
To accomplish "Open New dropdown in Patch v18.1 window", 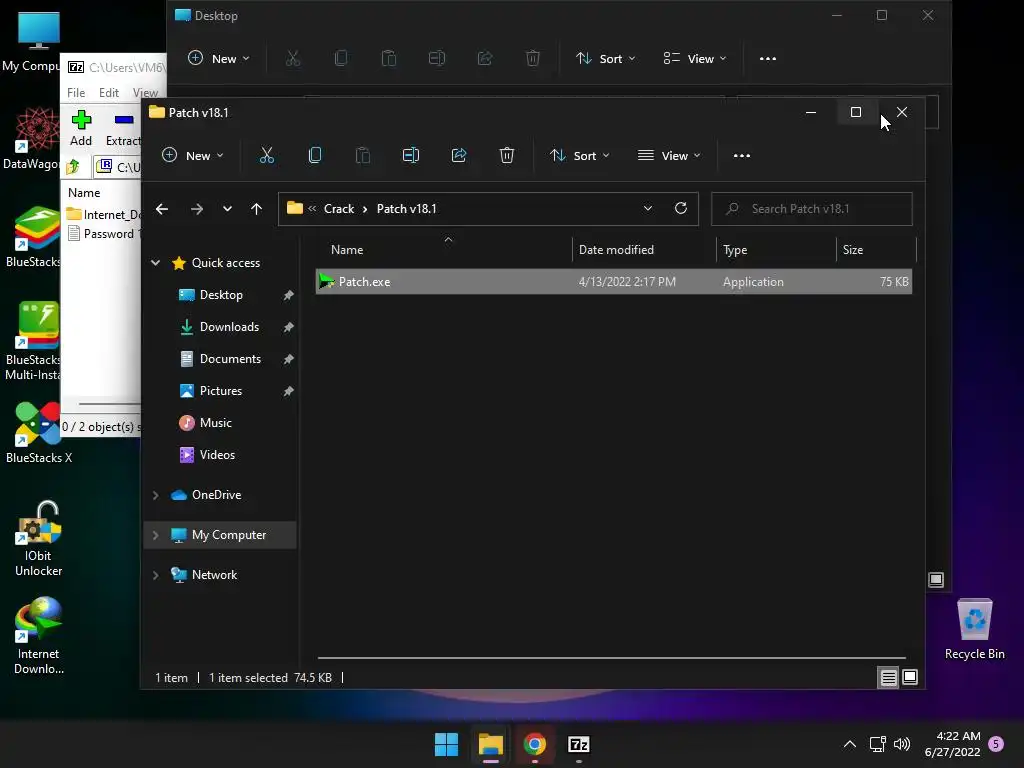I will 193,155.
